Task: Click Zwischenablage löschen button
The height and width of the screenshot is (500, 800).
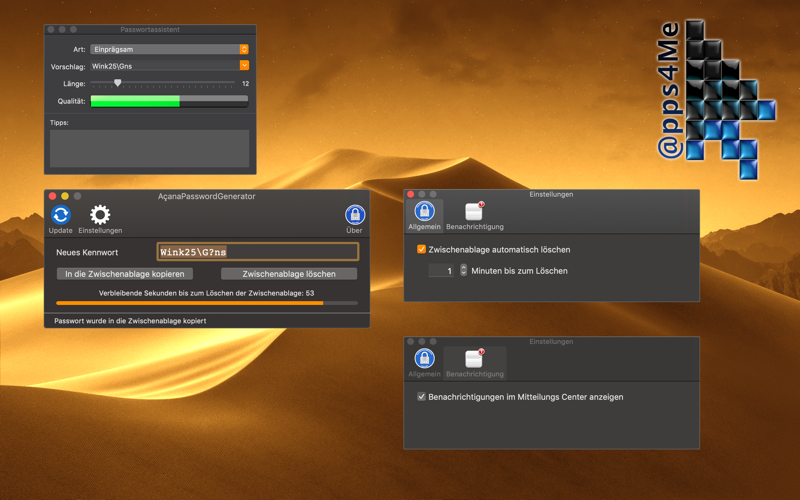Action: (289, 273)
